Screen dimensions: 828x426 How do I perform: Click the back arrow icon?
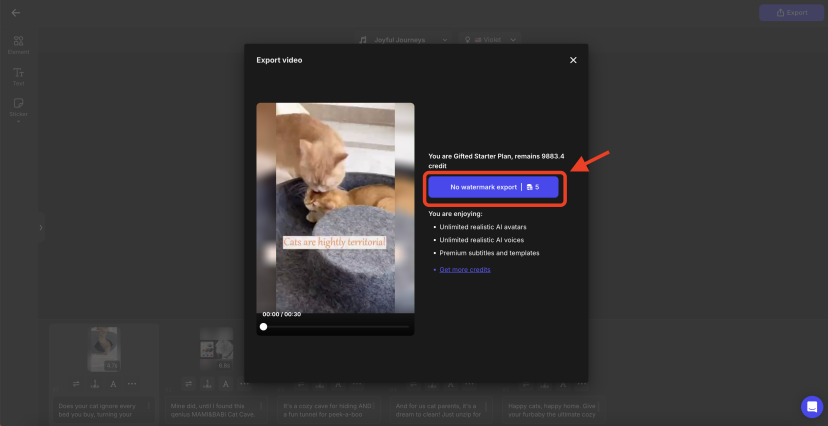coord(16,13)
